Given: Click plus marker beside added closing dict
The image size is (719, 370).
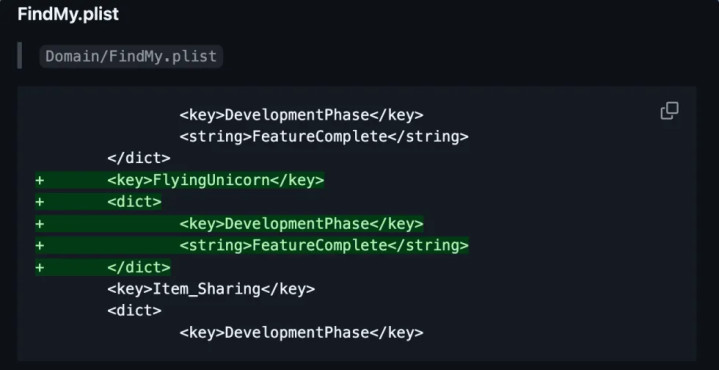Looking at the screenshot, I should tap(40, 267).
